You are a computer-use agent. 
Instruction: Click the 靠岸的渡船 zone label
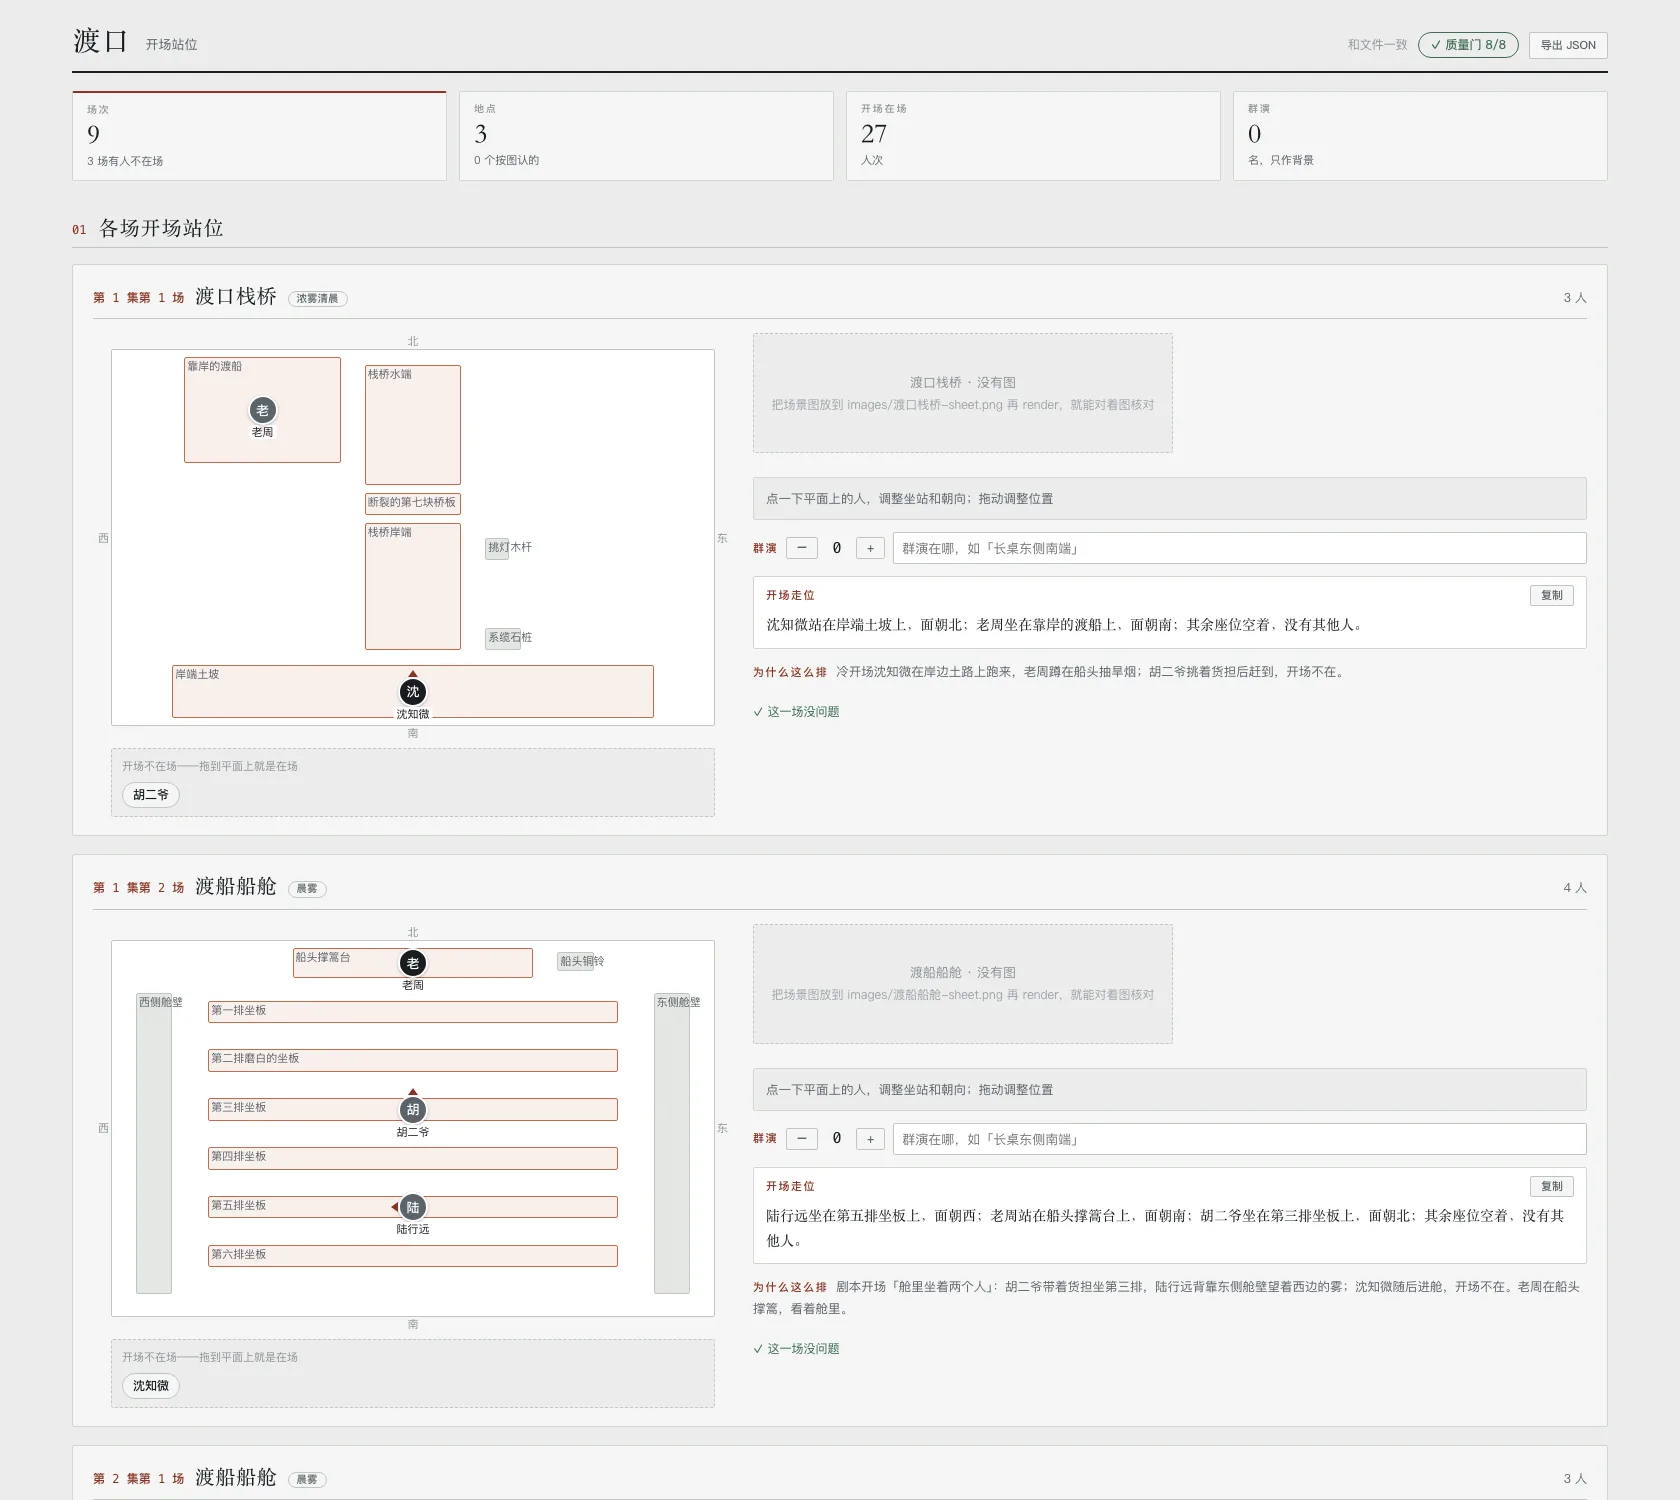215,366
